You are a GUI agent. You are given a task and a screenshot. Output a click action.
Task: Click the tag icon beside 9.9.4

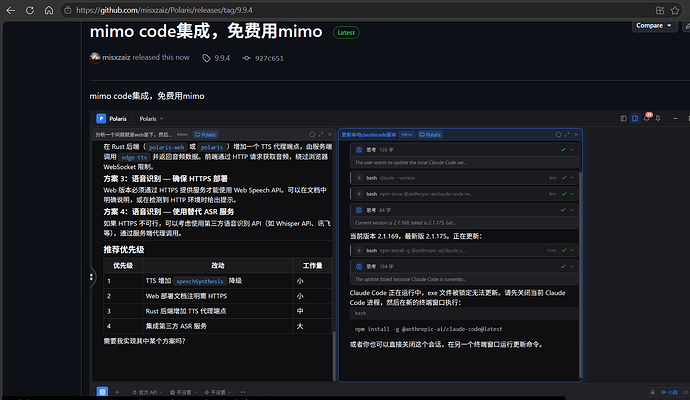pos(206,58)
